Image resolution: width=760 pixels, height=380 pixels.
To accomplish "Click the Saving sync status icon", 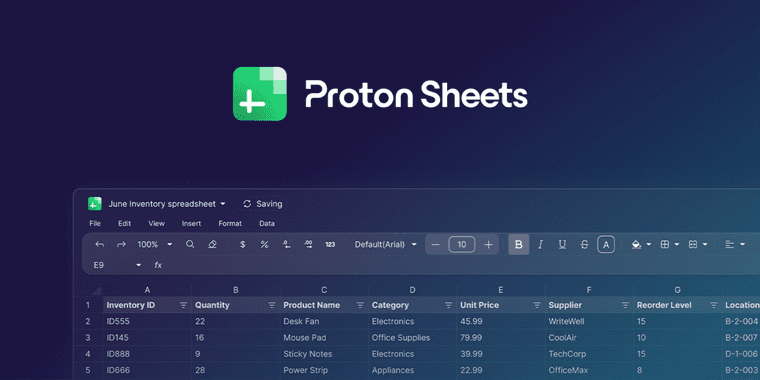I will coord(247,204).
